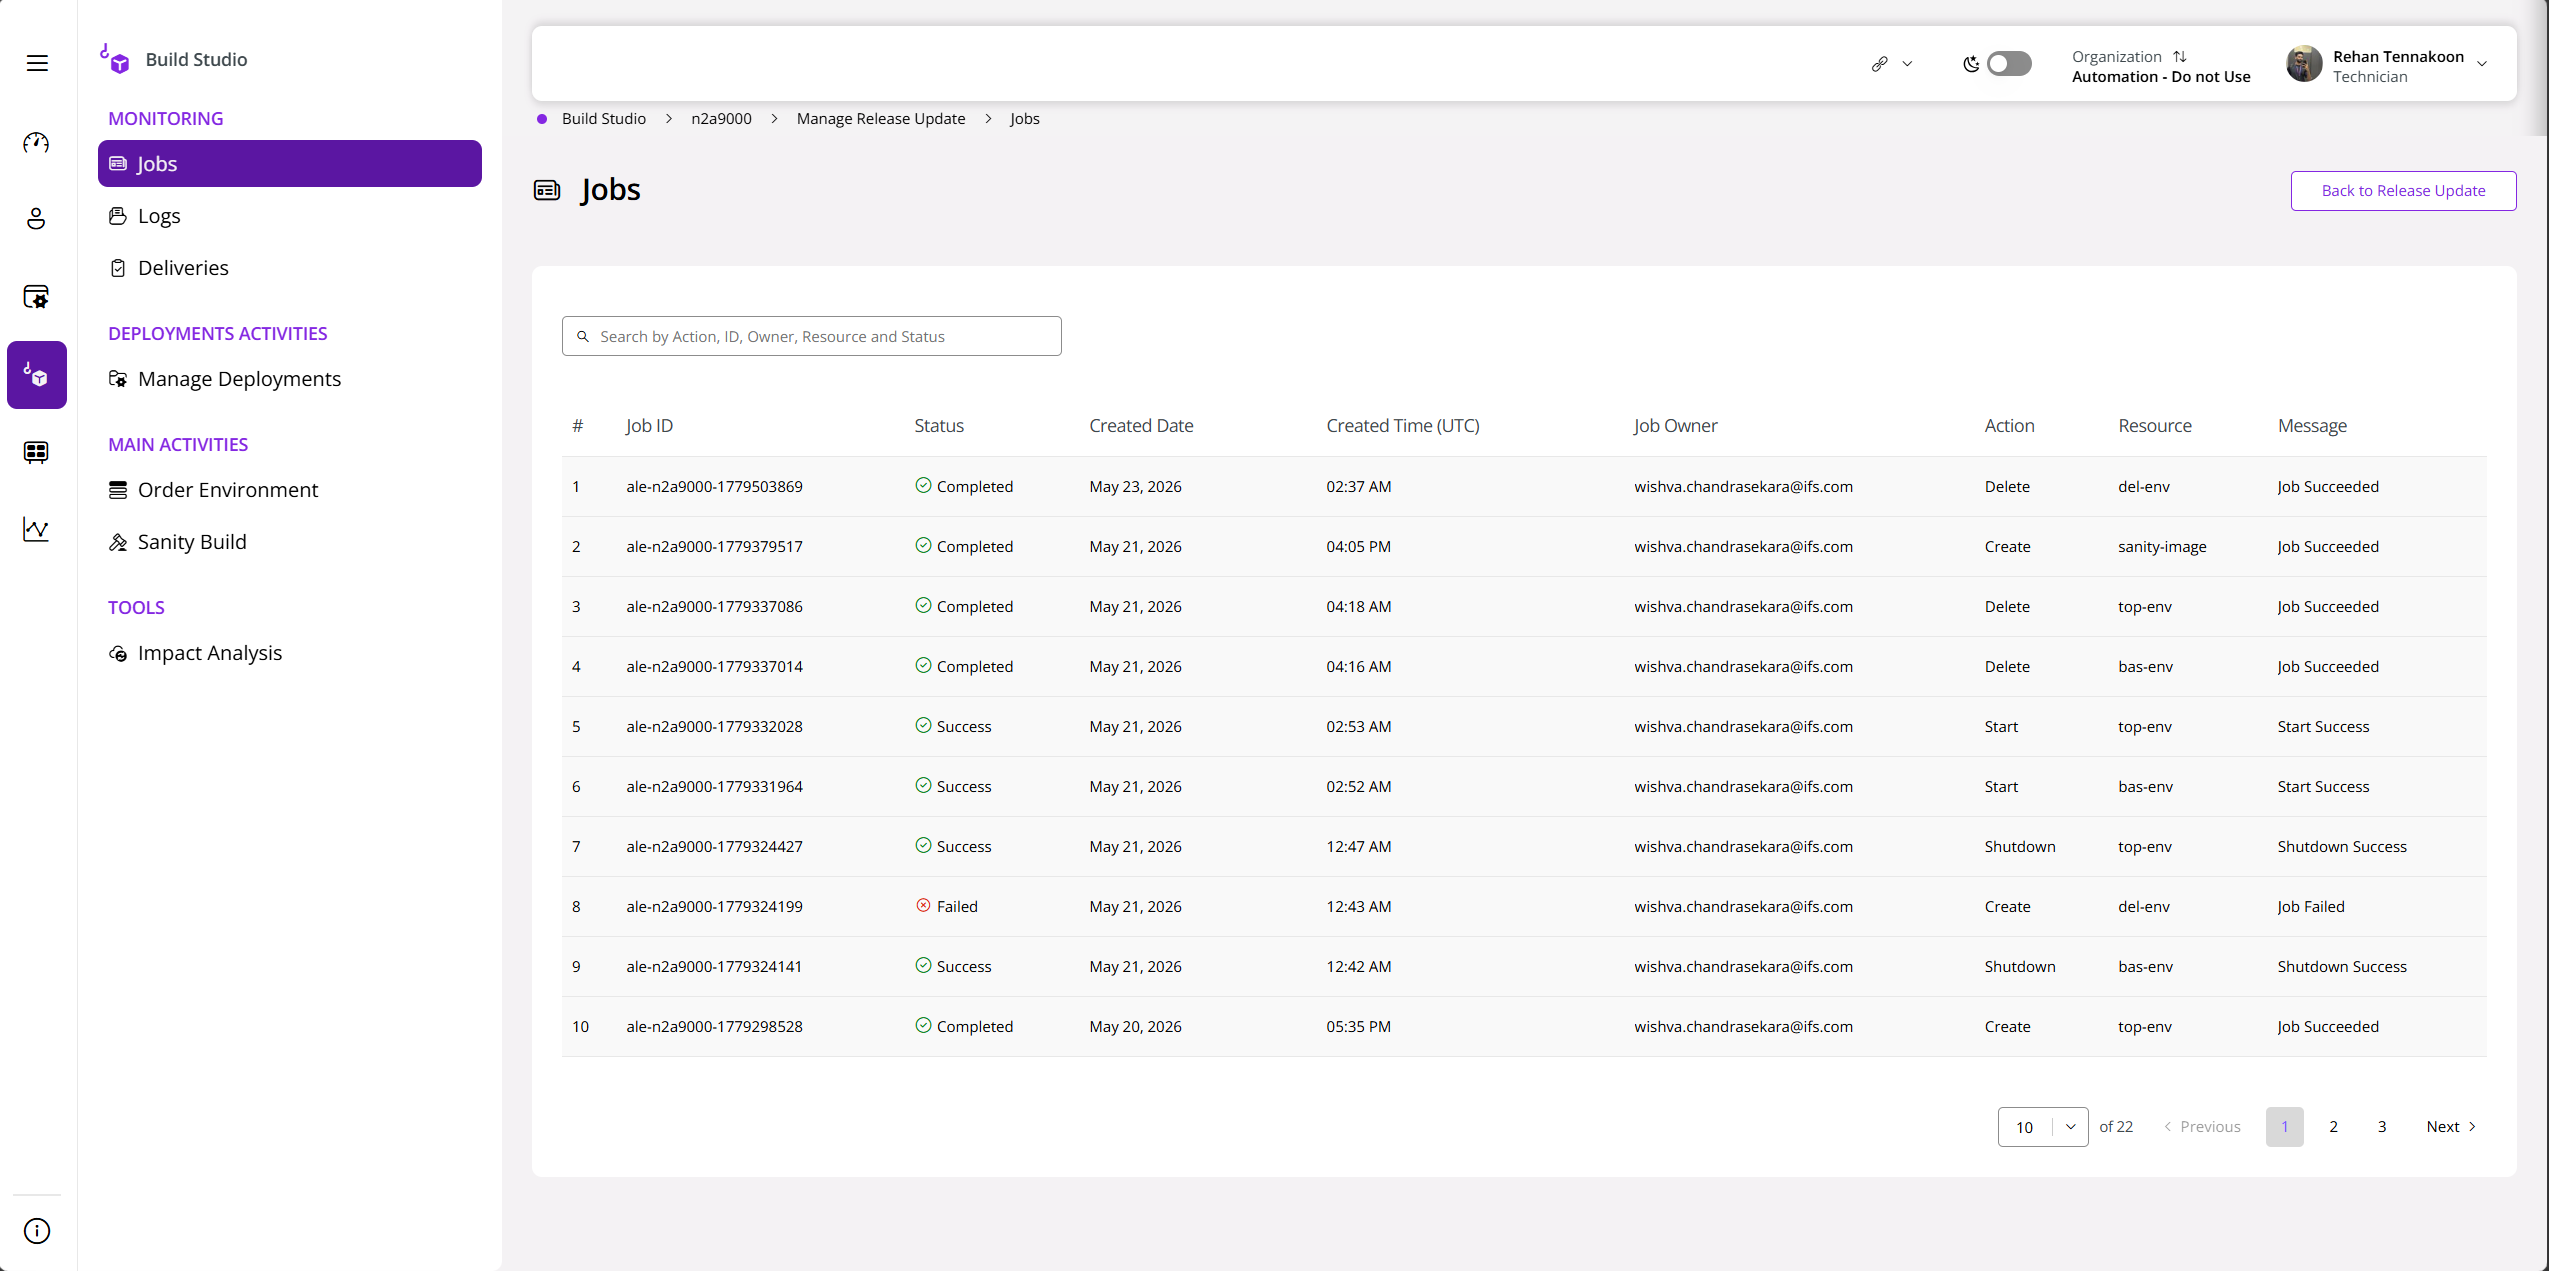
Task: Toggle dark mode switch
Action: click(2009, 64)
